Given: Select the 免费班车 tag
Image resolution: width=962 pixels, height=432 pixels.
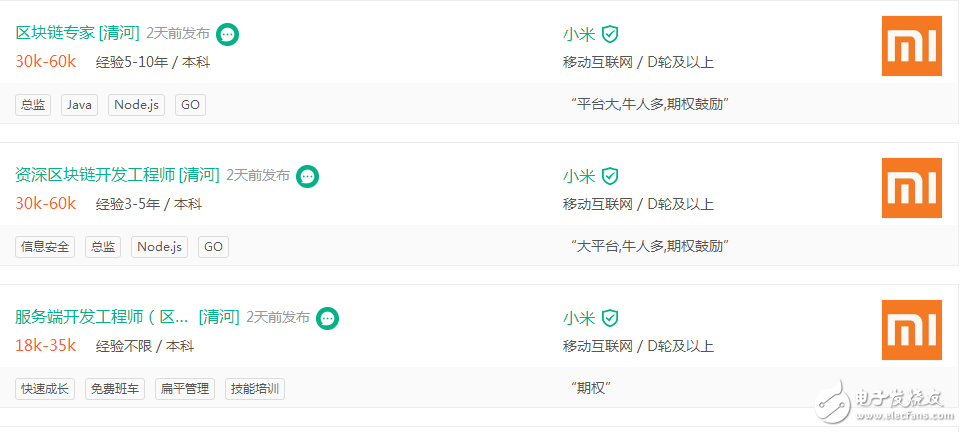Looking at the screenshot, I should point(115,388).
